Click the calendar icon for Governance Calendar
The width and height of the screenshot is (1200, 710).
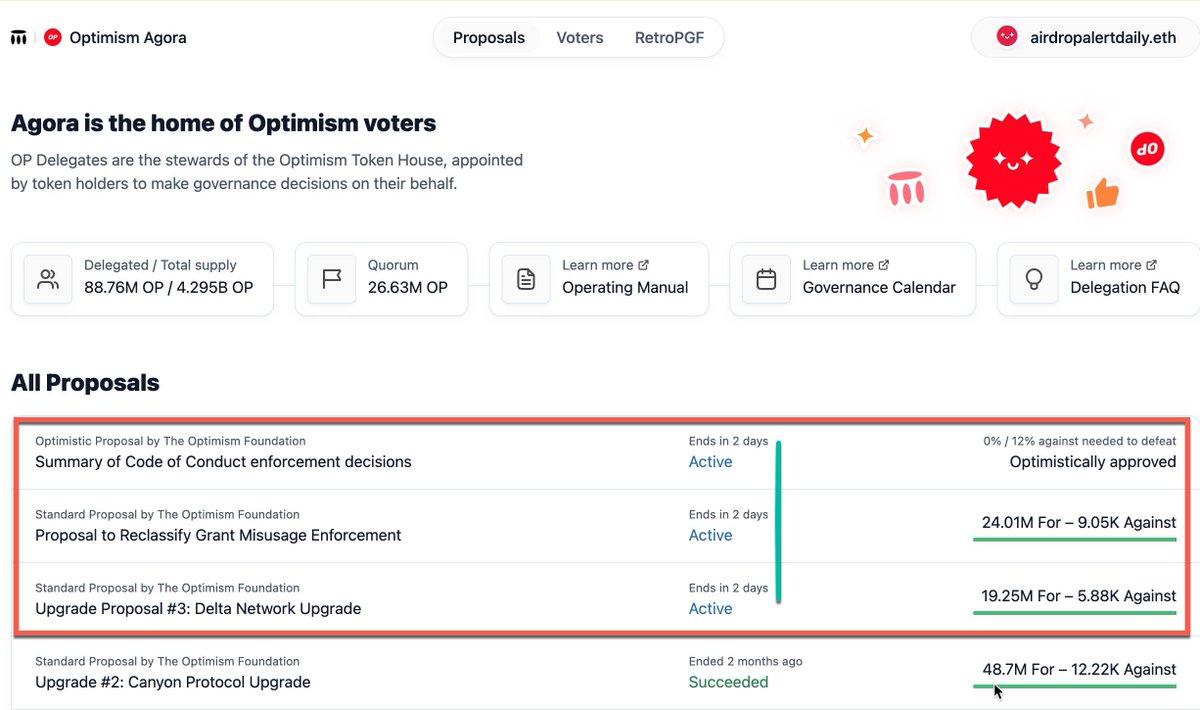point(766,279)
